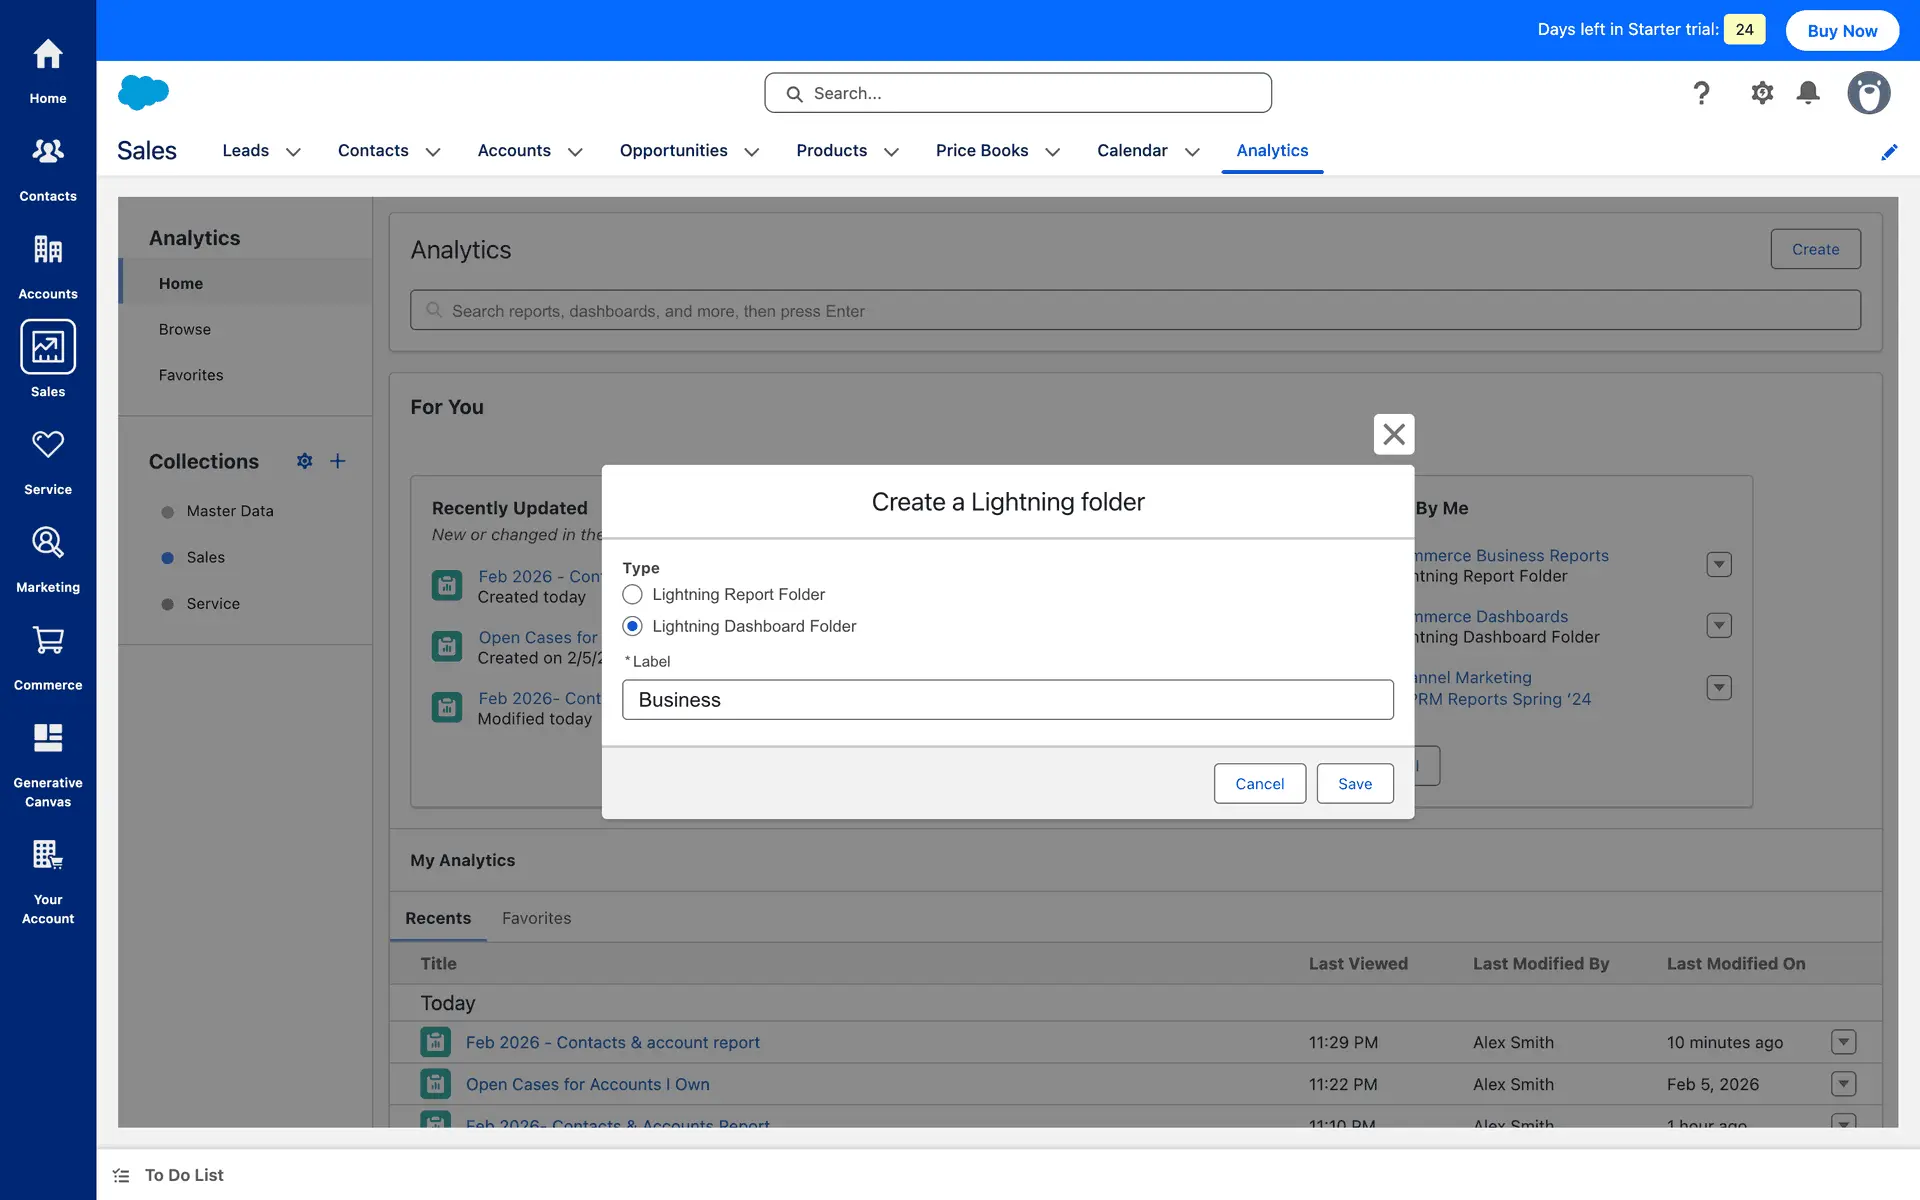Click the Label field containing Business
Screen dimensions: 1920x1200
(x=1007, y=700)
